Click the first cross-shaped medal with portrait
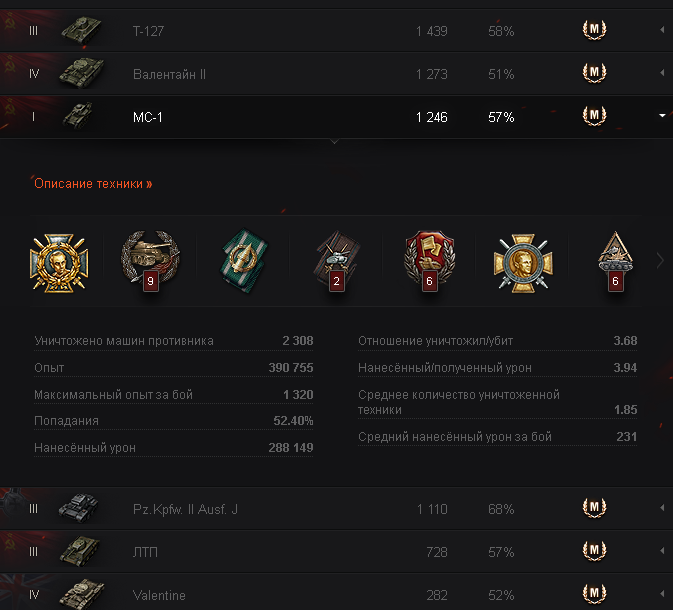 coord(53,261)
